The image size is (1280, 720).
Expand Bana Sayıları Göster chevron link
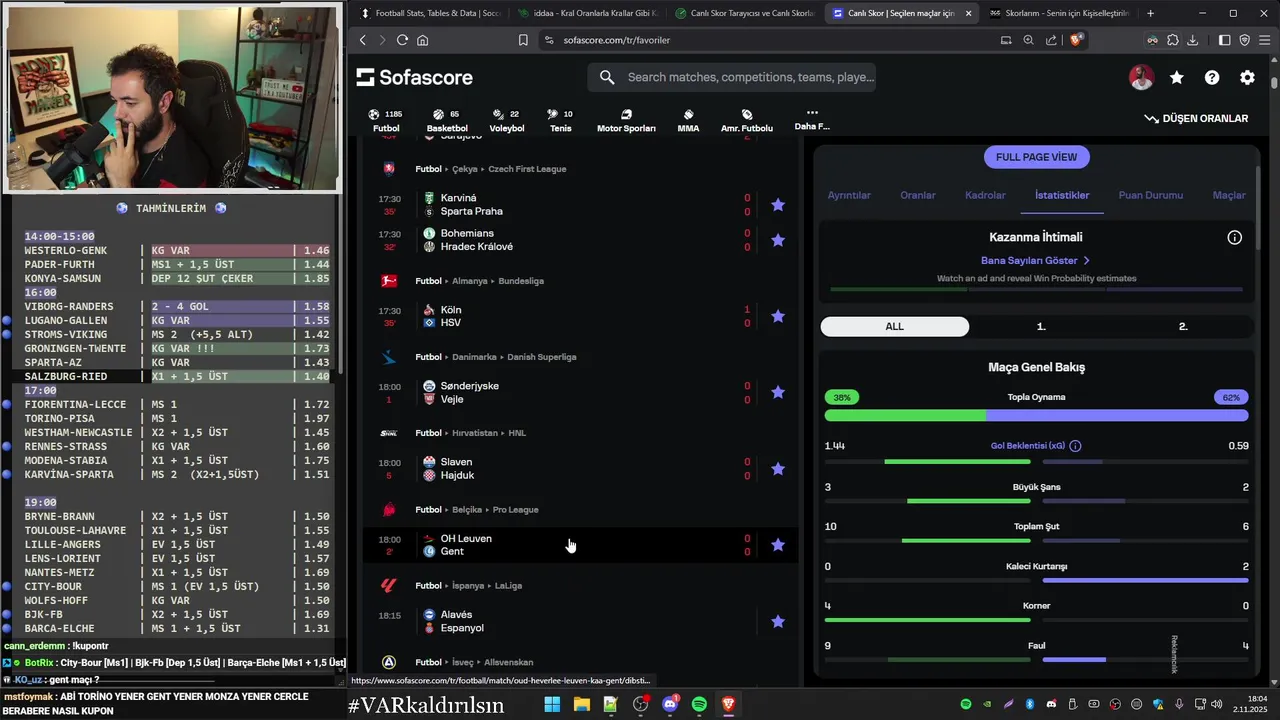click(x=1035, y=260)
